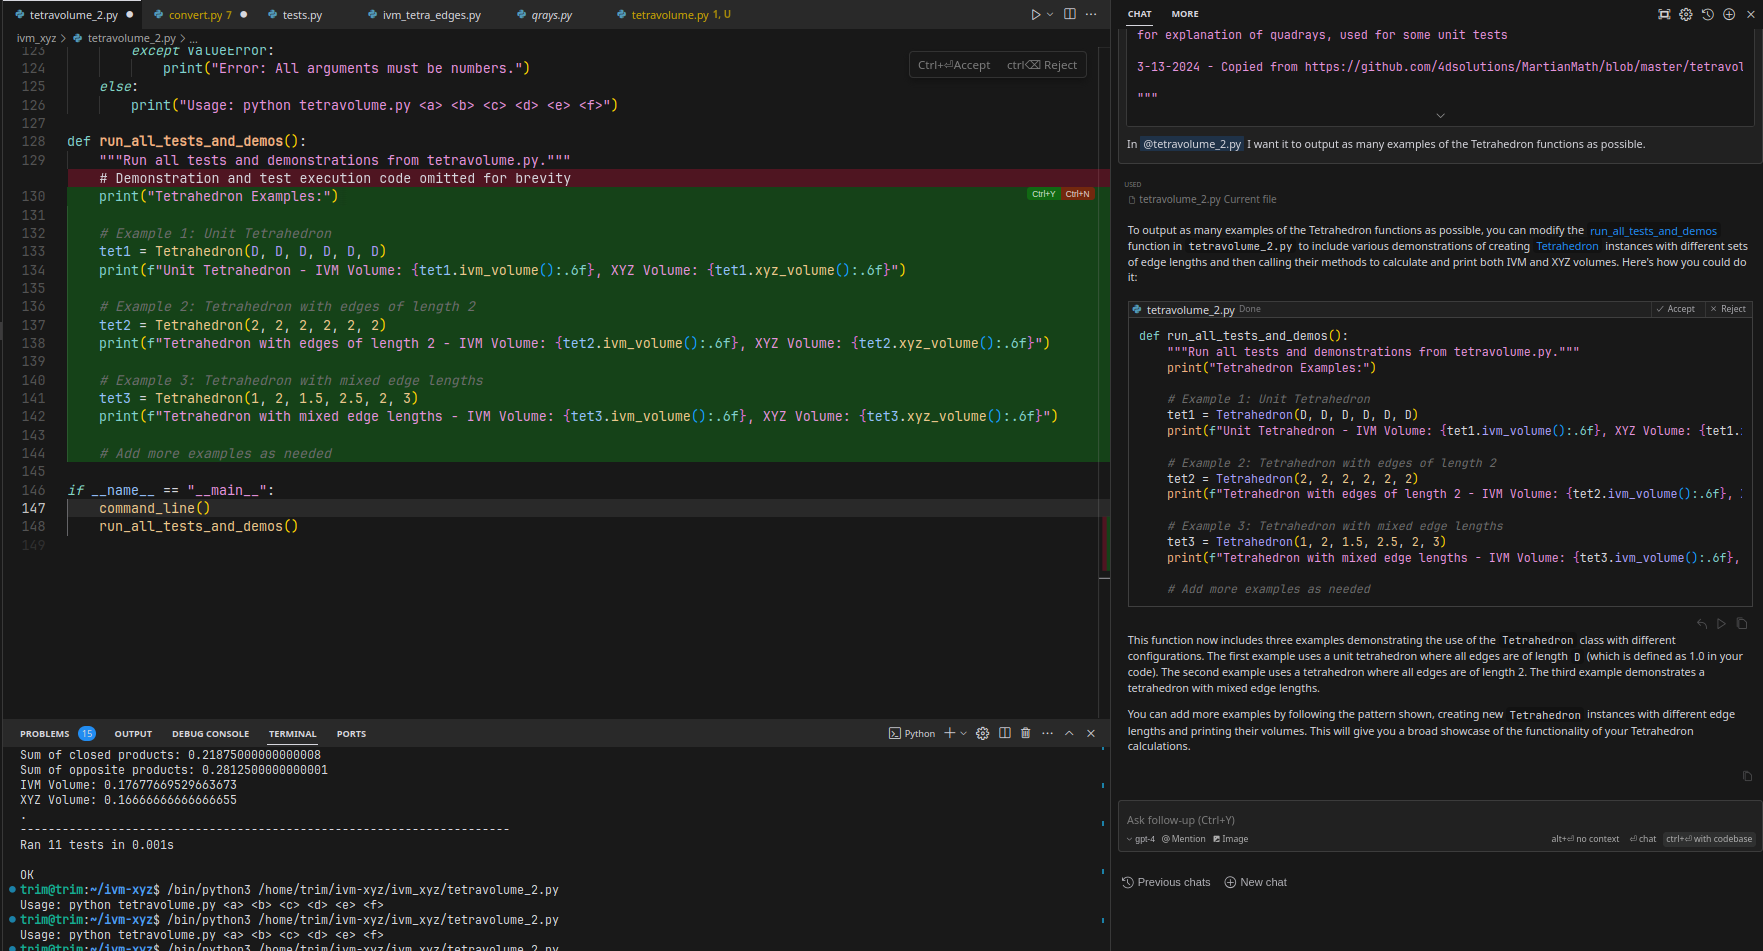The width and height of the screenshot is (1763, 951).
Task: Create a new terminal with plus icon
Action: click(950, 734)
